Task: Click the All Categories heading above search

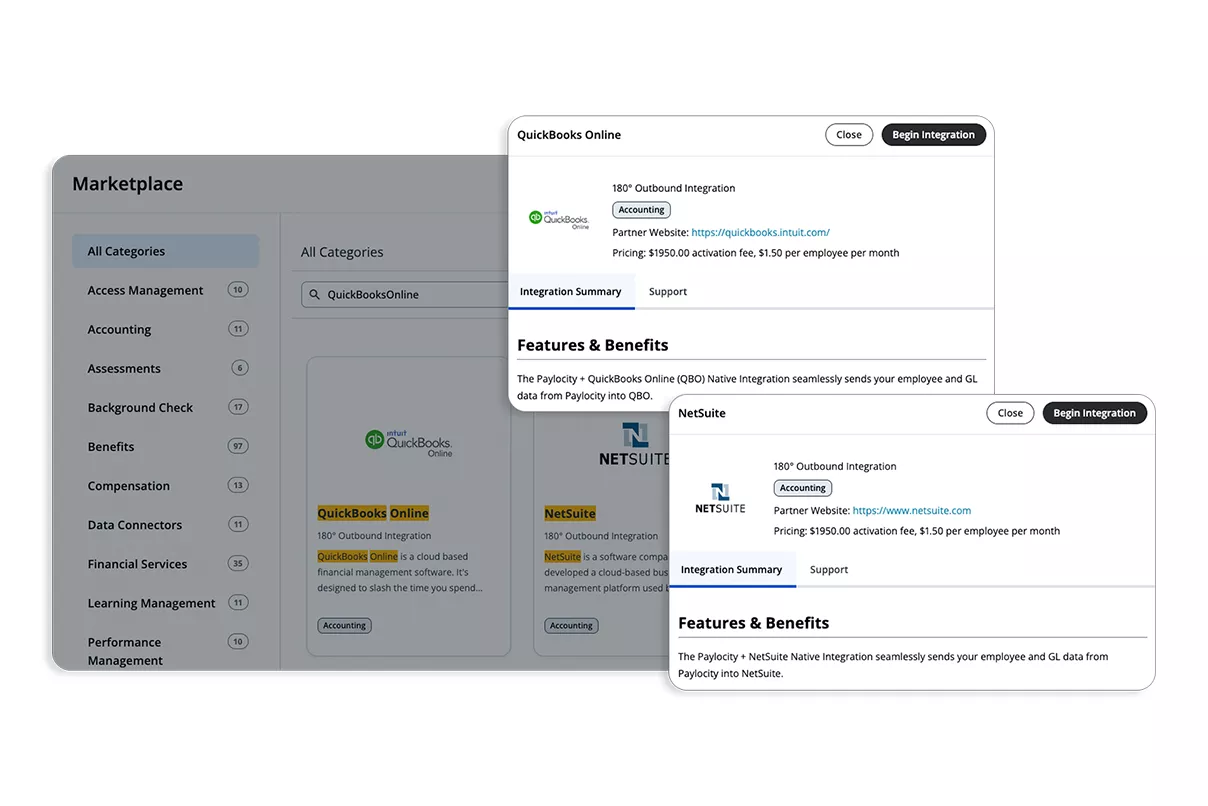Action: (342, 252)
